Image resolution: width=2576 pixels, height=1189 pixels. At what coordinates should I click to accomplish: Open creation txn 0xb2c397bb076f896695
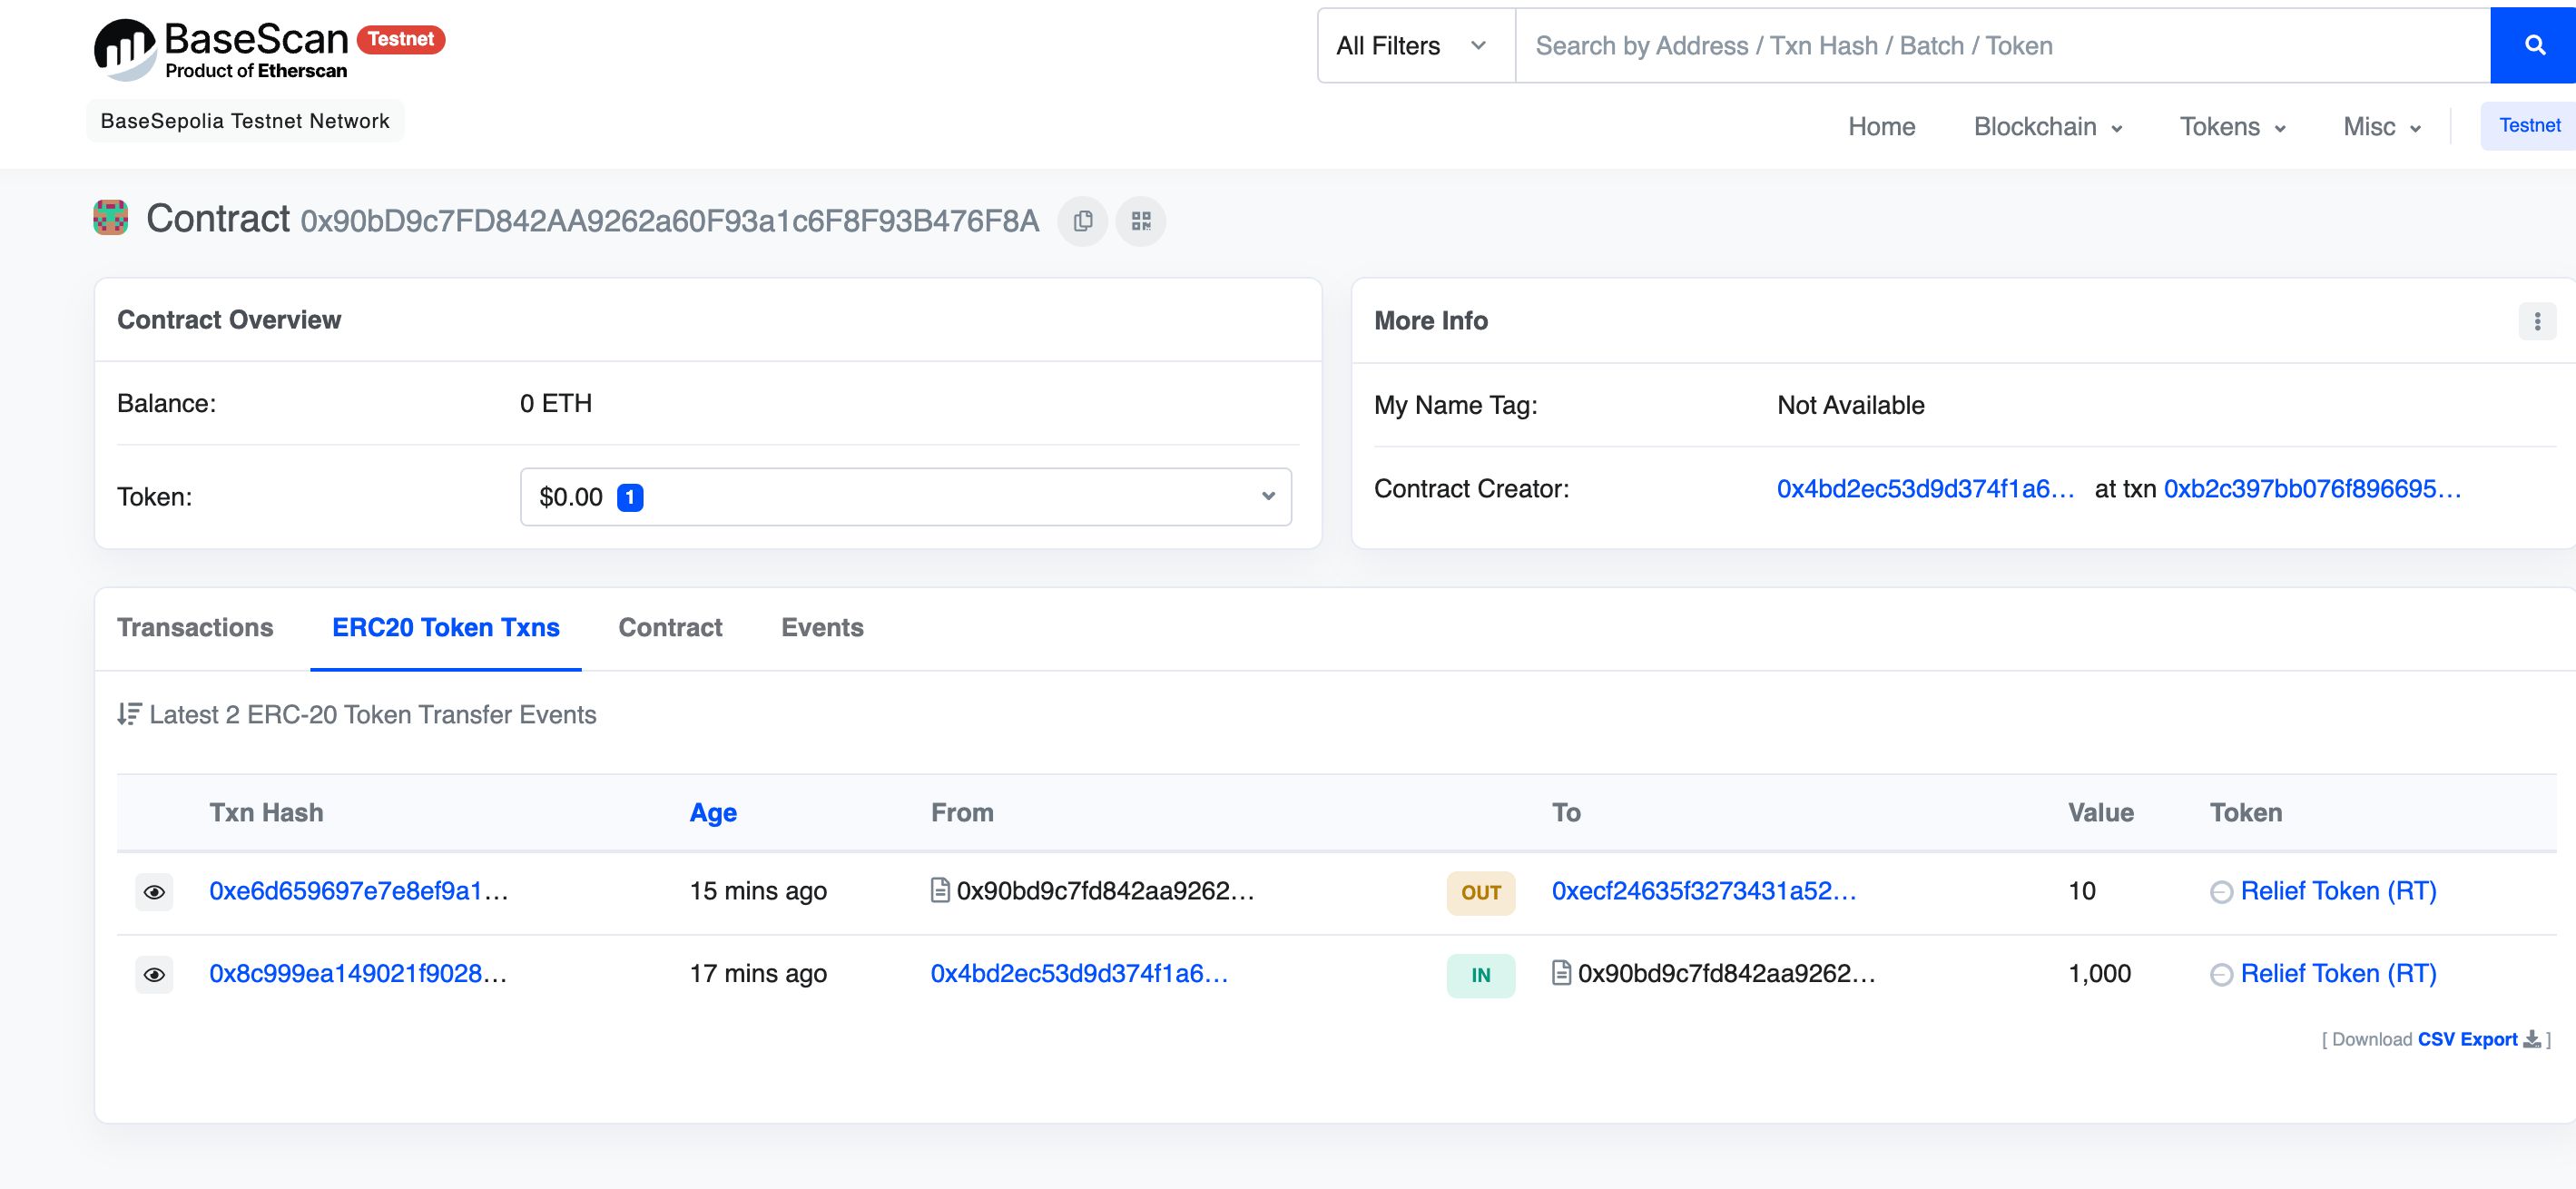point(2312,489)
